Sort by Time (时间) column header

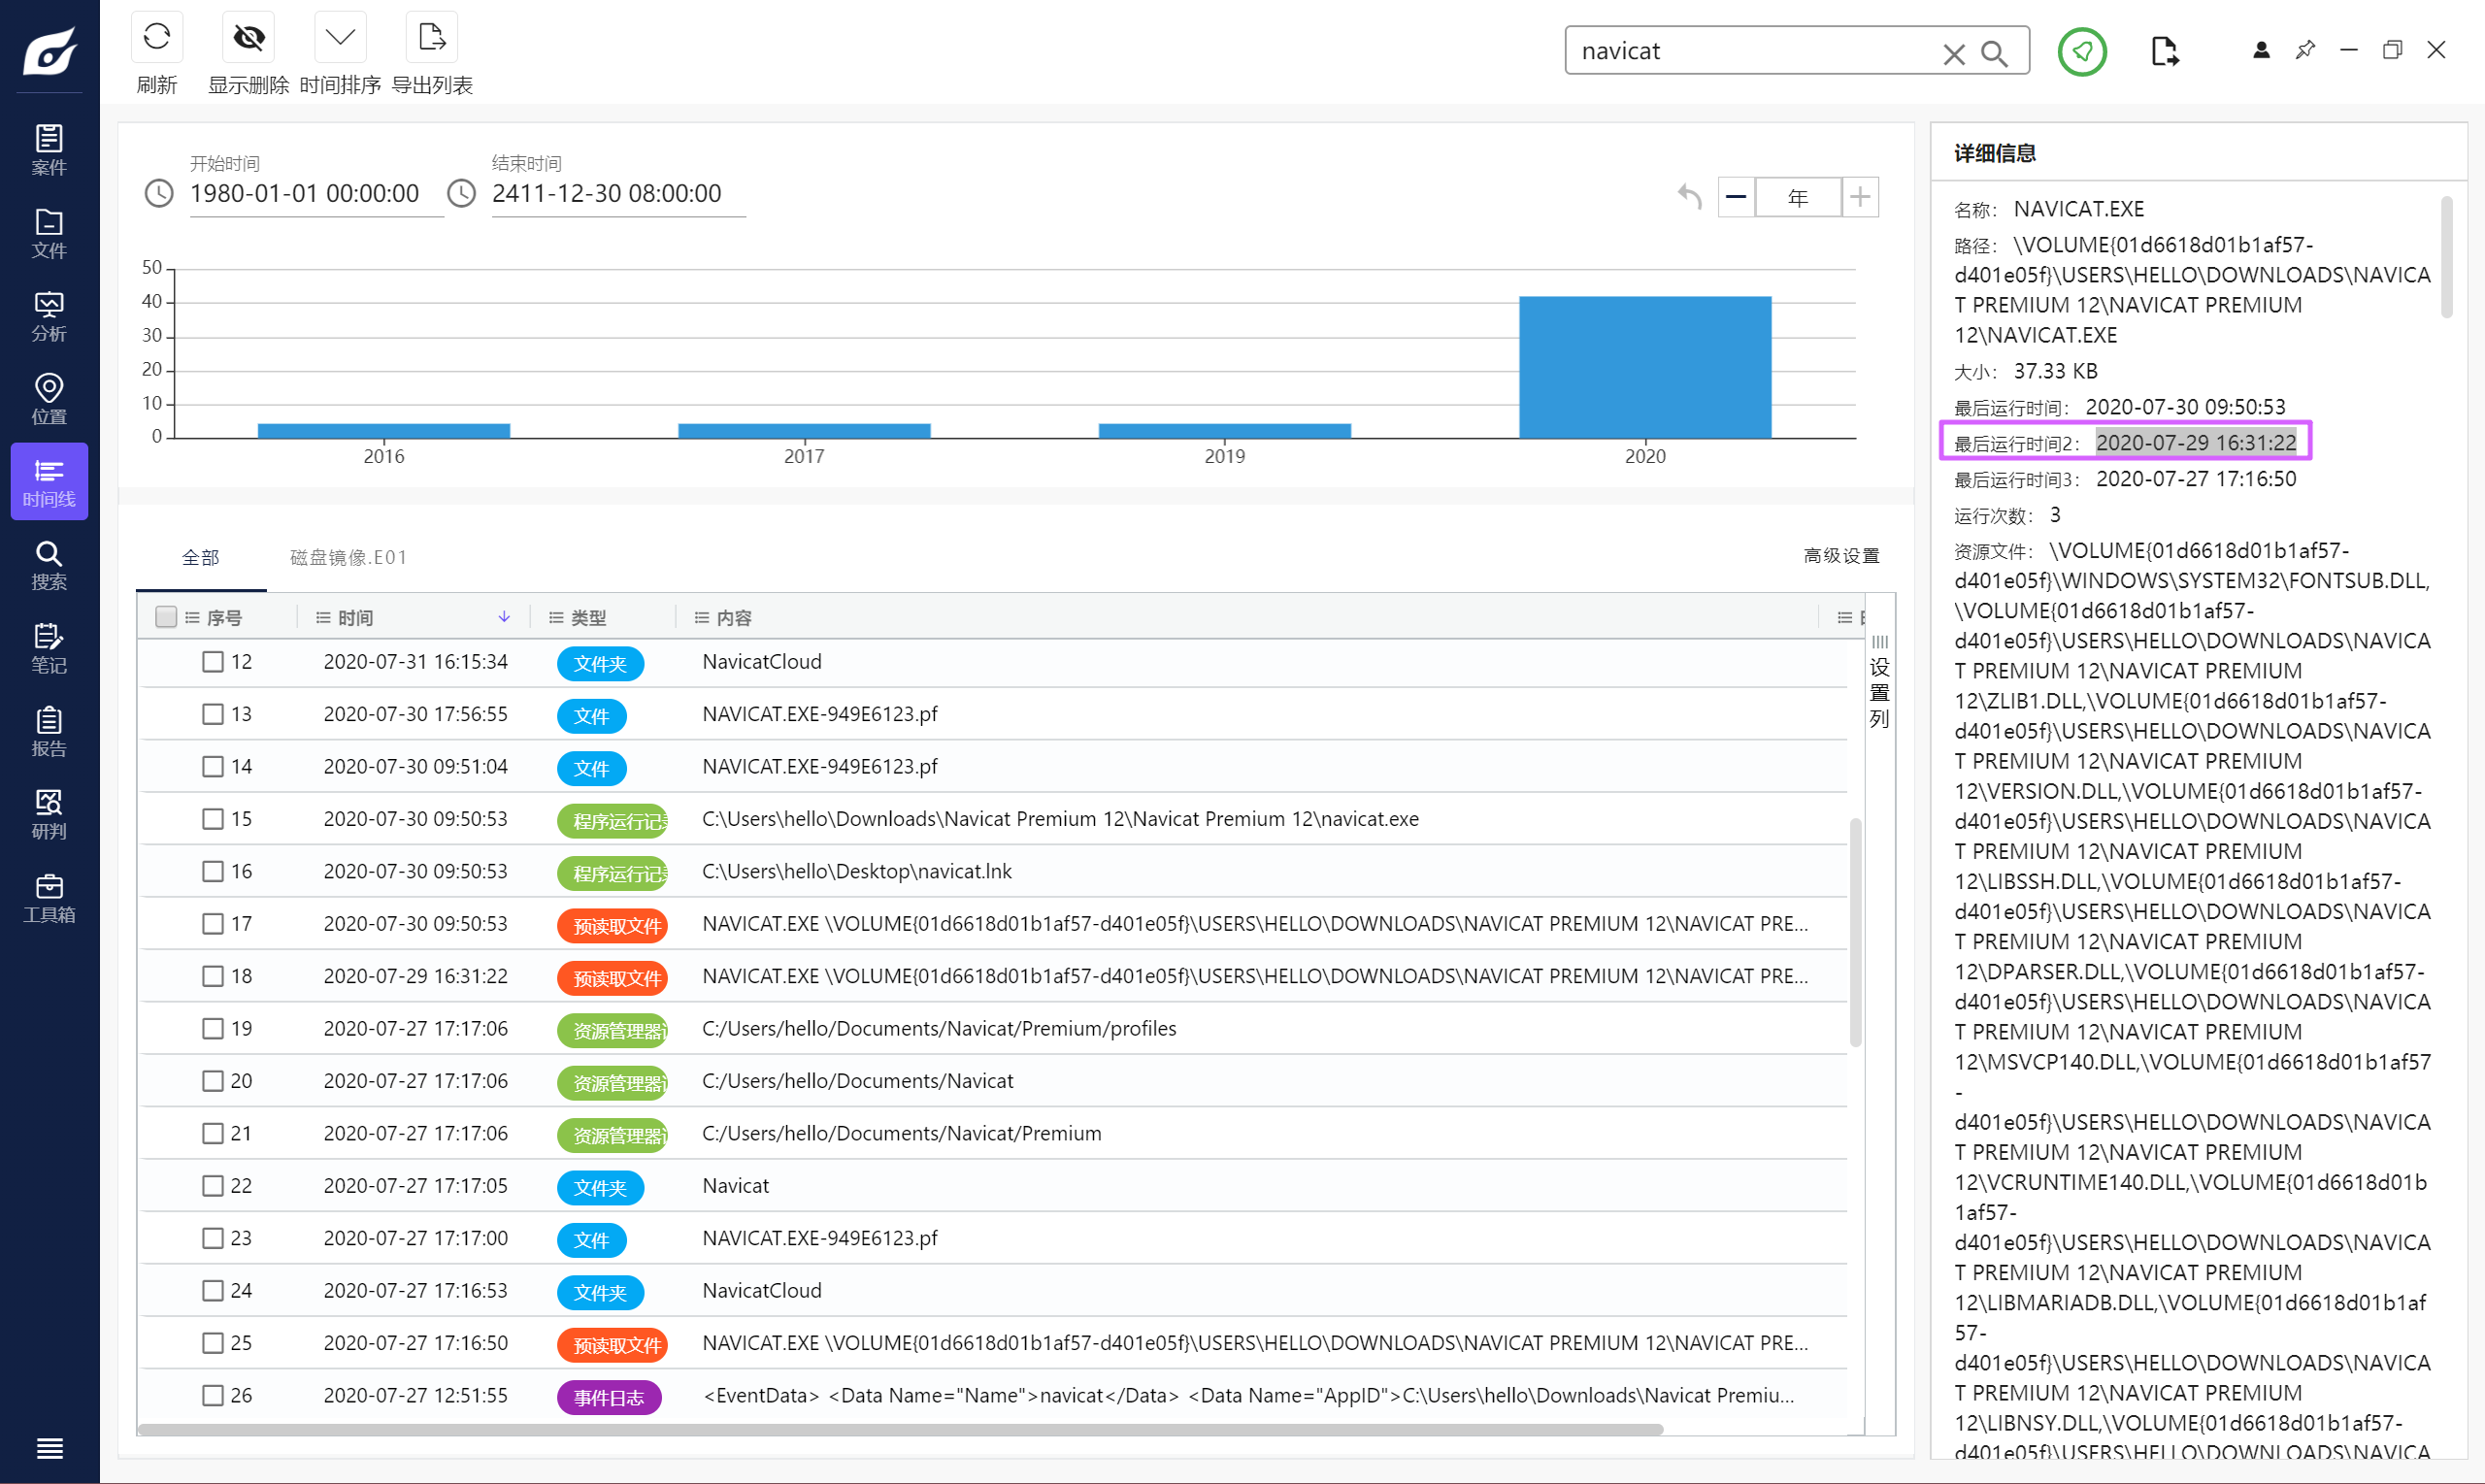[x=355, y=618]
